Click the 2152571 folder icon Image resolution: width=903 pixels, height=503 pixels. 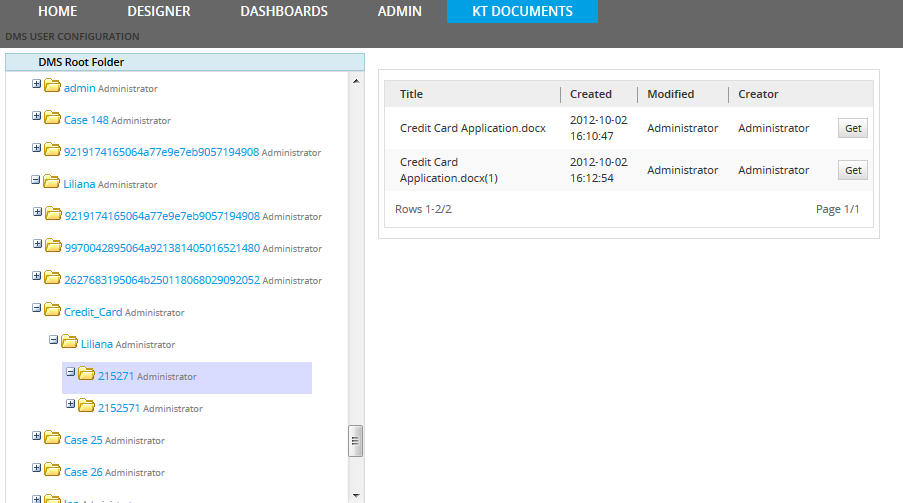pyautogui.click(x=86, y=407)
